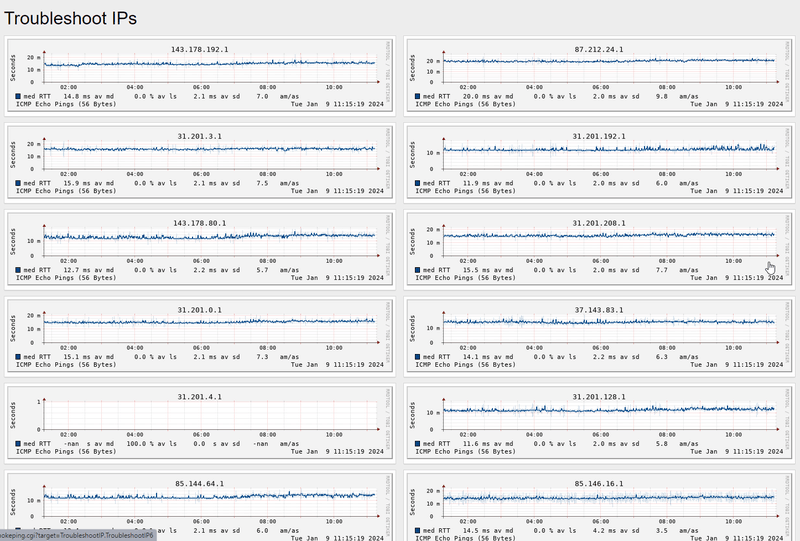Image resolution: width=800 pixels, height=541 pixels.
Task: Click the 15.1 ms av md value
Action: (88, 357)
